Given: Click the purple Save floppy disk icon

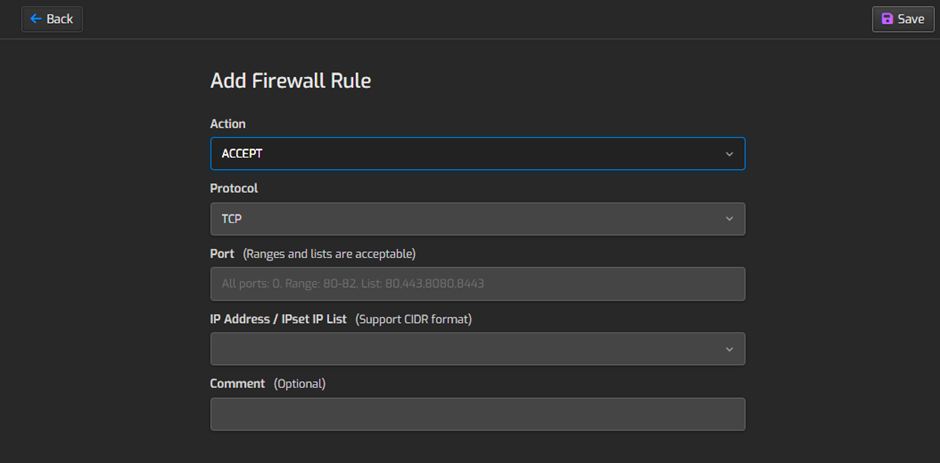Looking at the screenshot, I should coord(887,19).
